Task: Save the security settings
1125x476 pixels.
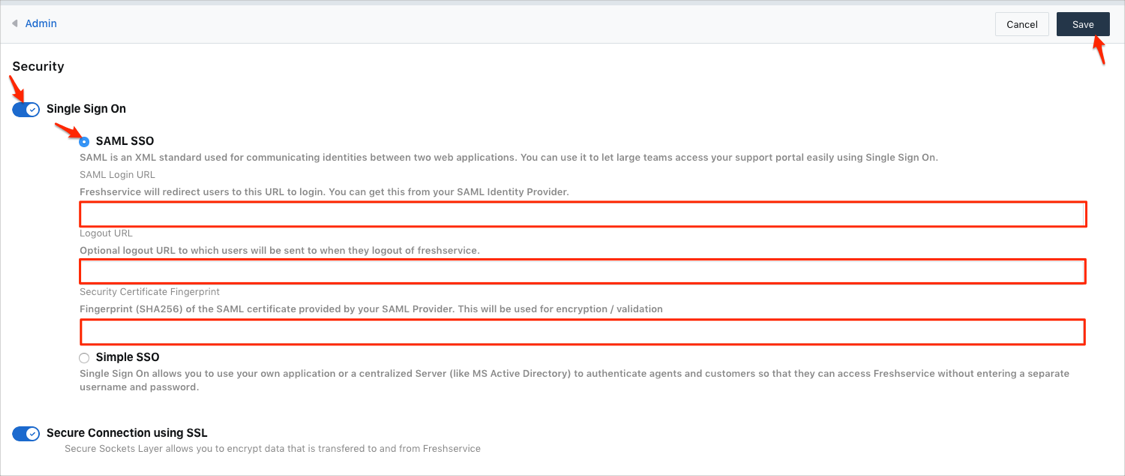Action: coord(1082,24)
